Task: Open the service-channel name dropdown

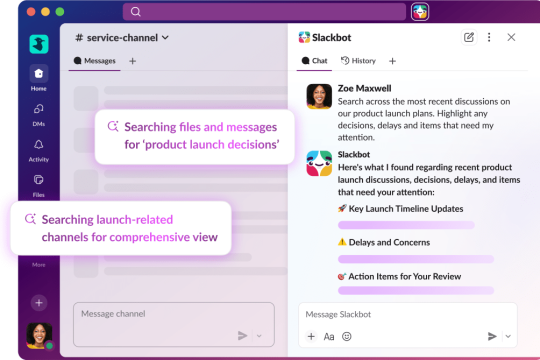Action: point(122,38)
